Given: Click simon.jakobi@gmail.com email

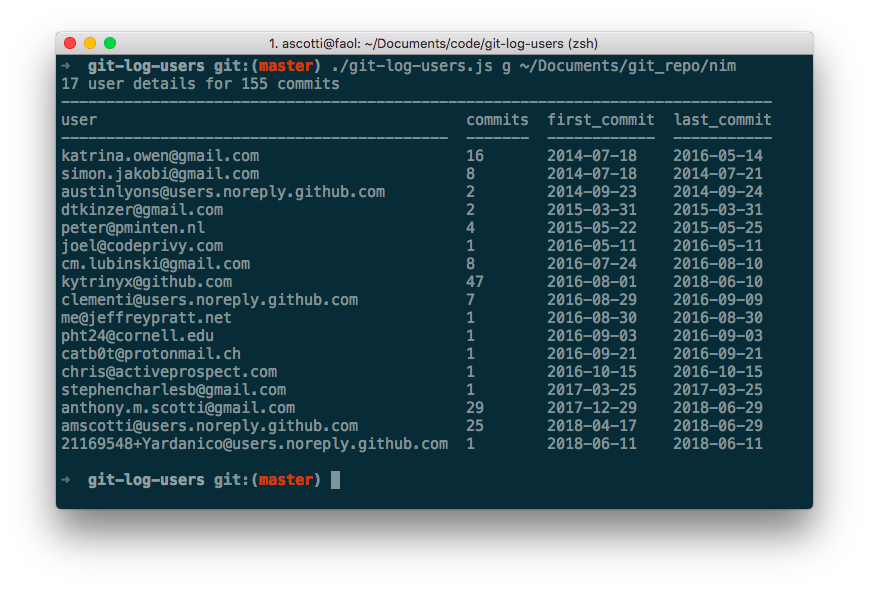Looking at the screenshot, I should point(160,174).
